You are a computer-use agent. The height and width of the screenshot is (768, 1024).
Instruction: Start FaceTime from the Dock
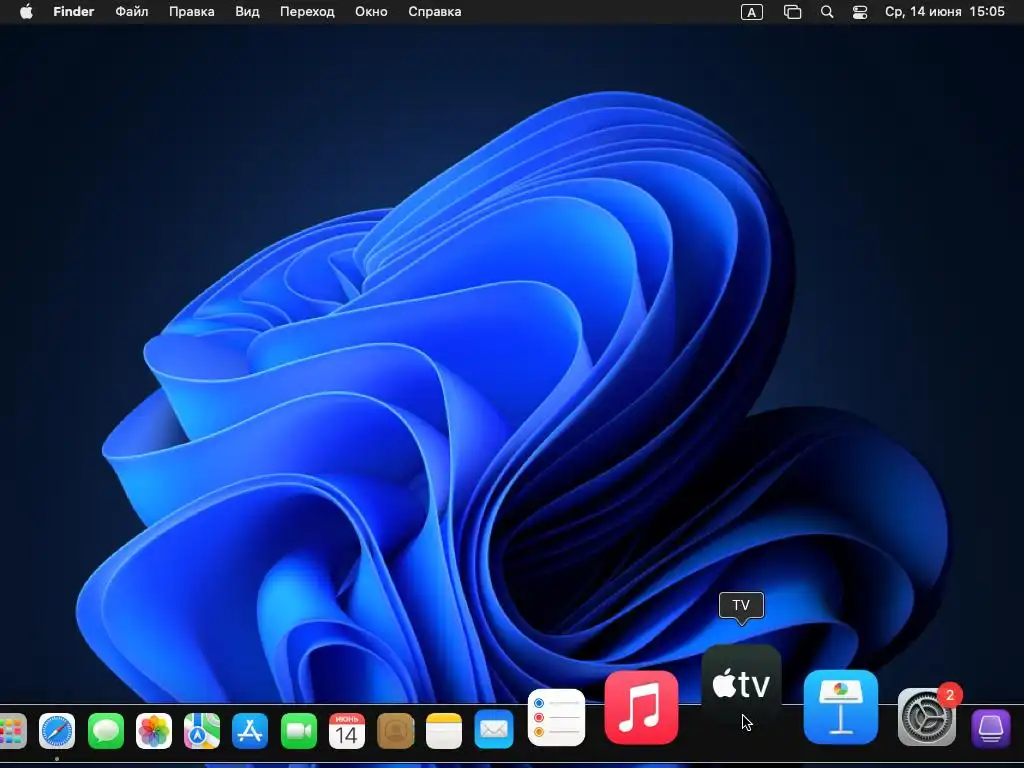click(x=298, y=730)
